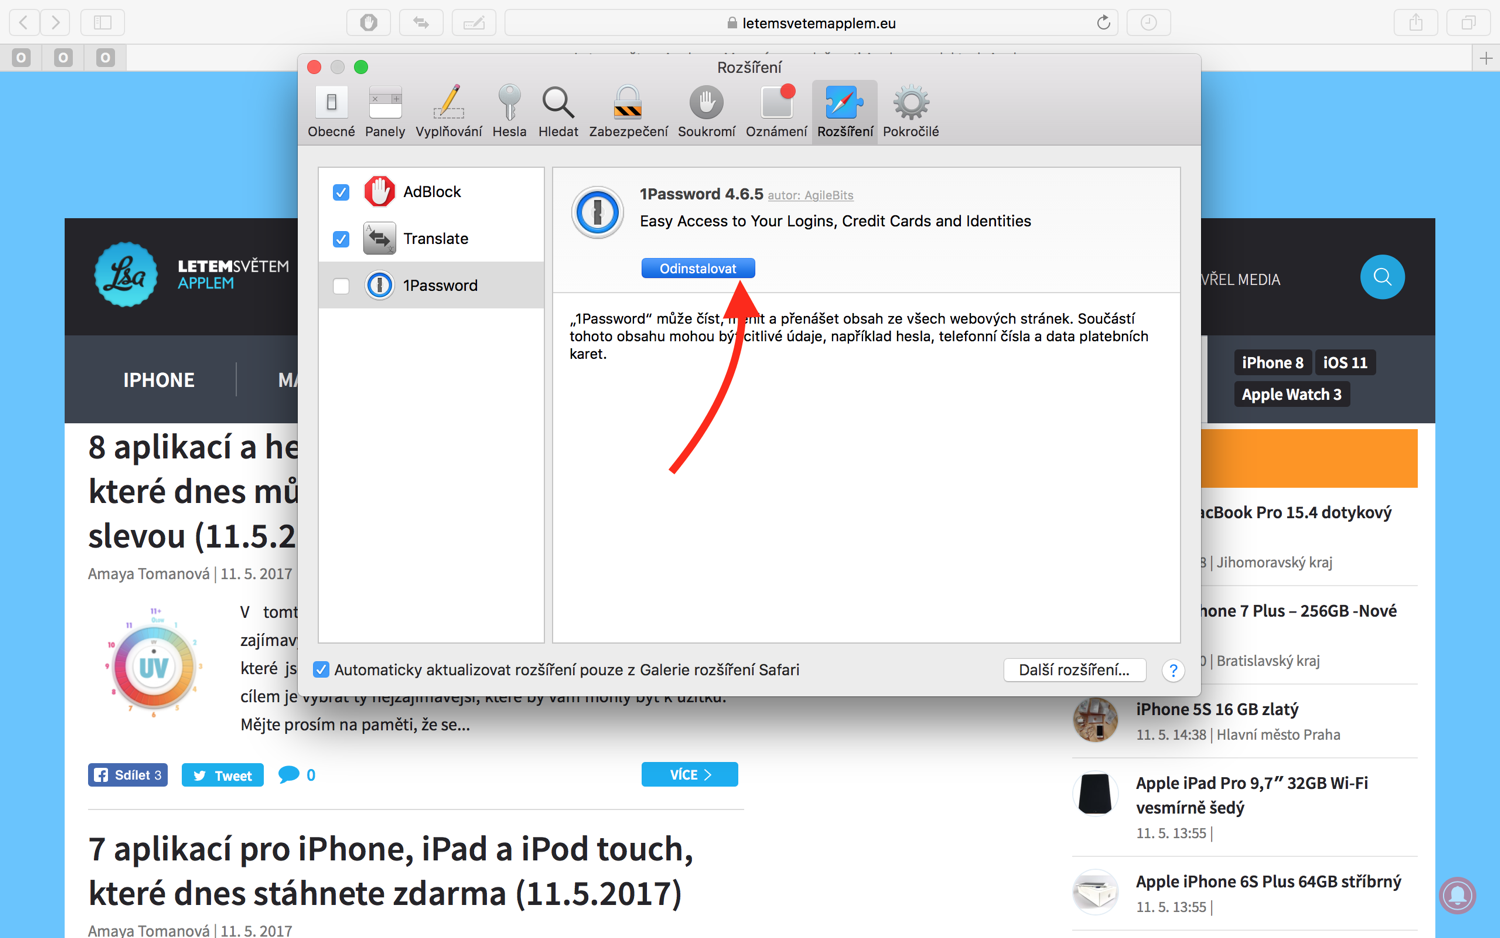The width and height of the screenshot is (1500, 938).
Task: Open the 8 aplikací article headline
Action: click(193, 491)
